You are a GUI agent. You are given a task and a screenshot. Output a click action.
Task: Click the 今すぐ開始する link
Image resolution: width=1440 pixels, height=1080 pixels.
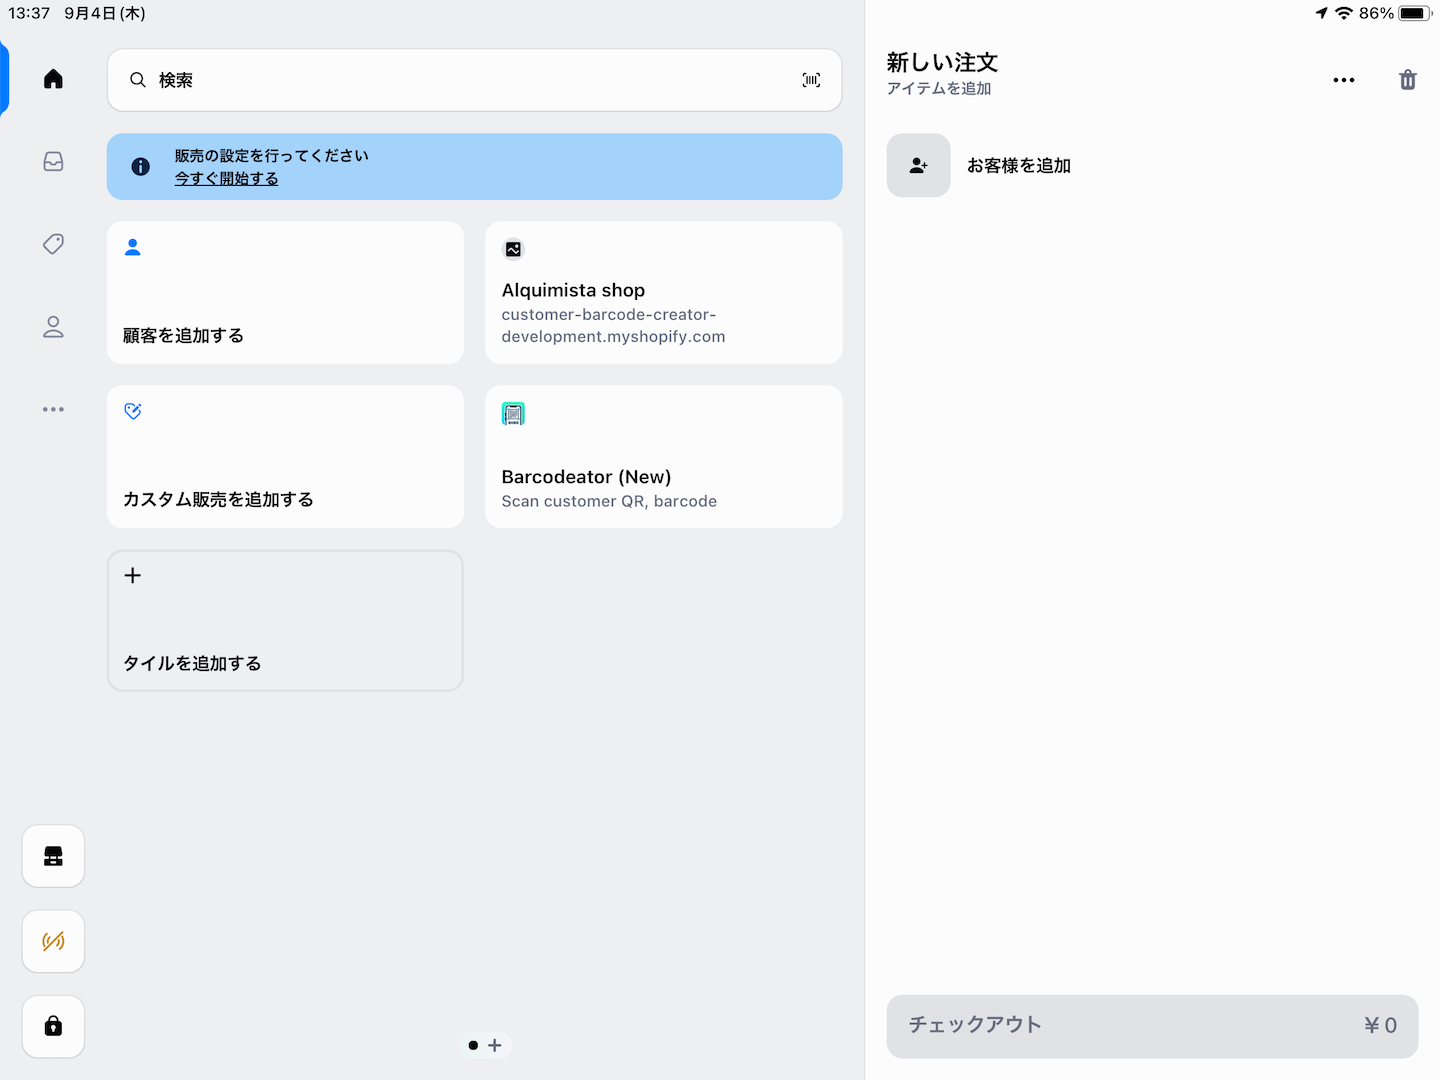point(227,179)
